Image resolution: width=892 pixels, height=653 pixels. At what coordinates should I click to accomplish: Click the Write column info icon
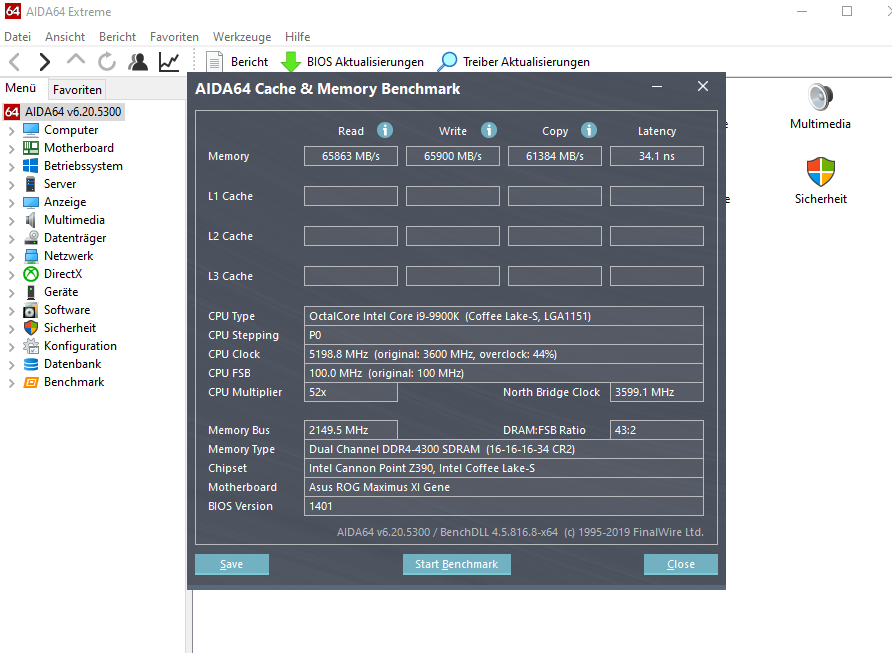[x=489, y=130]
